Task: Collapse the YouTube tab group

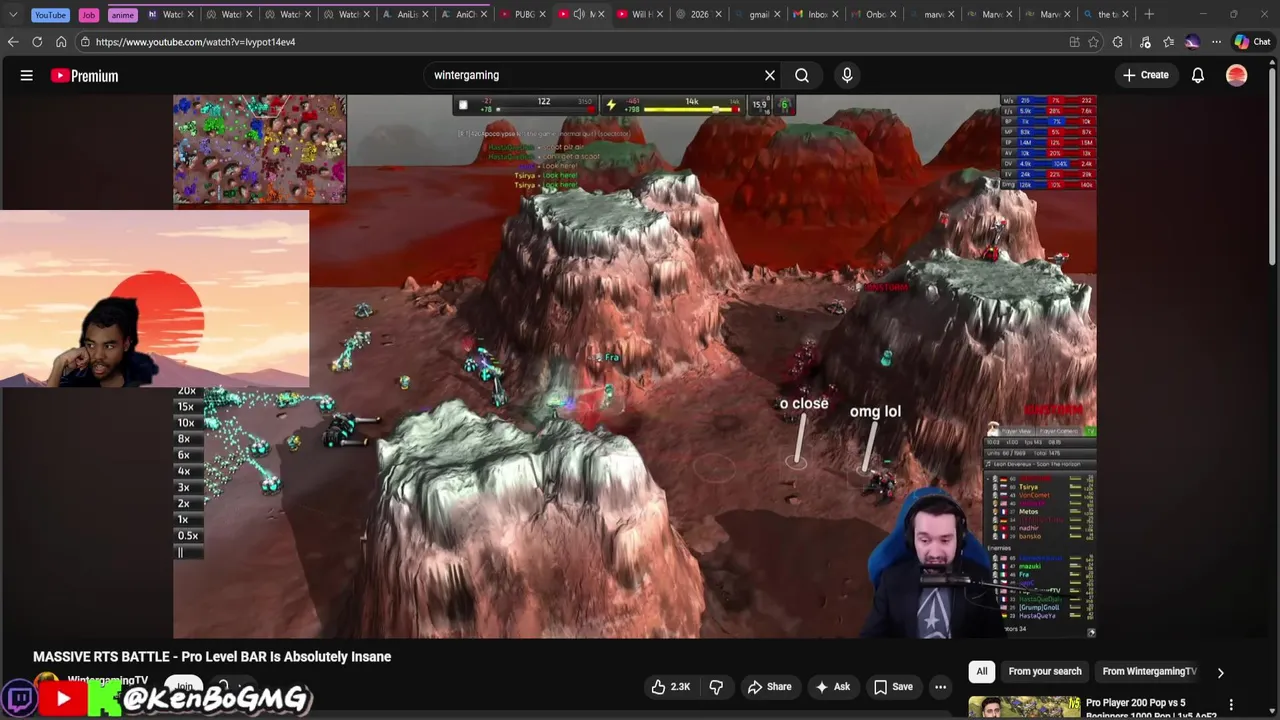Action: point(50,15)
